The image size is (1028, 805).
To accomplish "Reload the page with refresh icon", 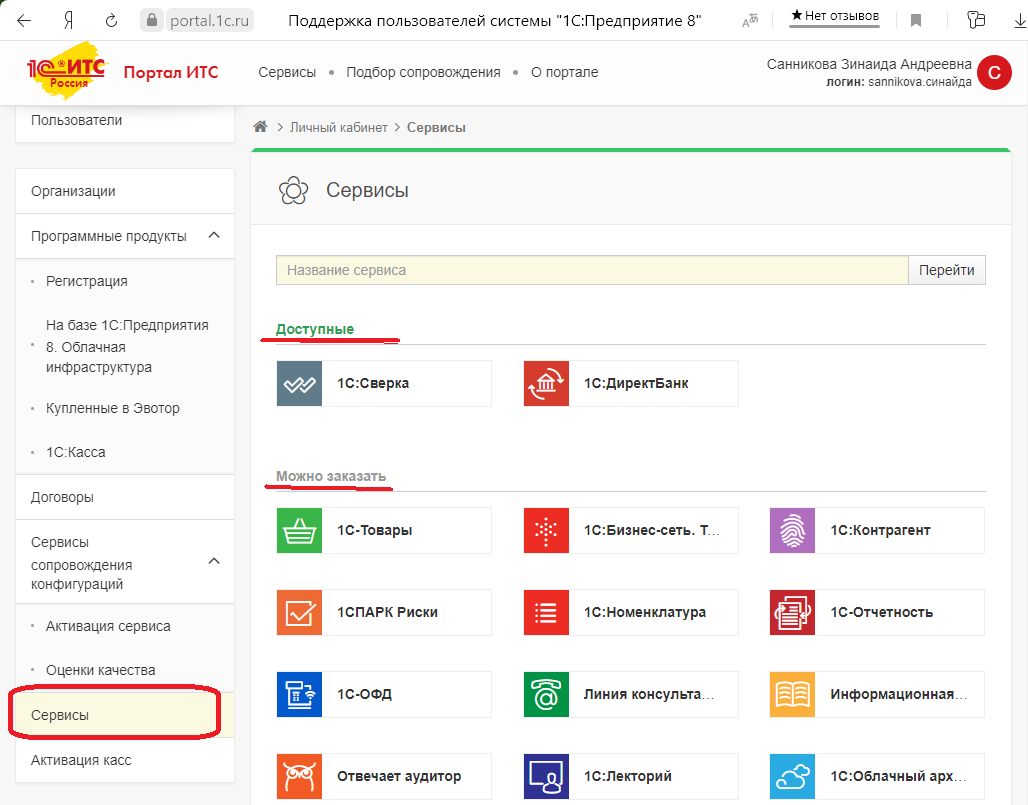I will point(111,20).
